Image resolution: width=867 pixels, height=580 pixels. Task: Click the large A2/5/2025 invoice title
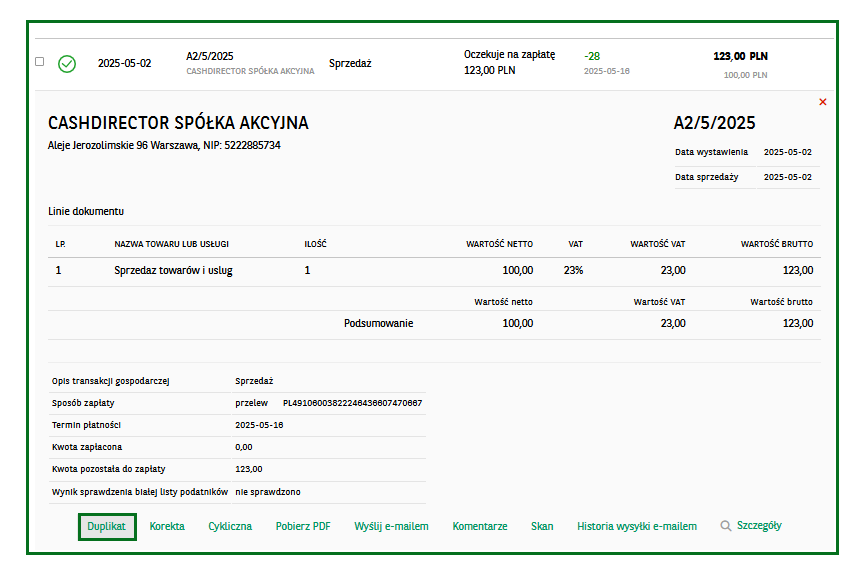pyautogui.click(x=714, y=123)
